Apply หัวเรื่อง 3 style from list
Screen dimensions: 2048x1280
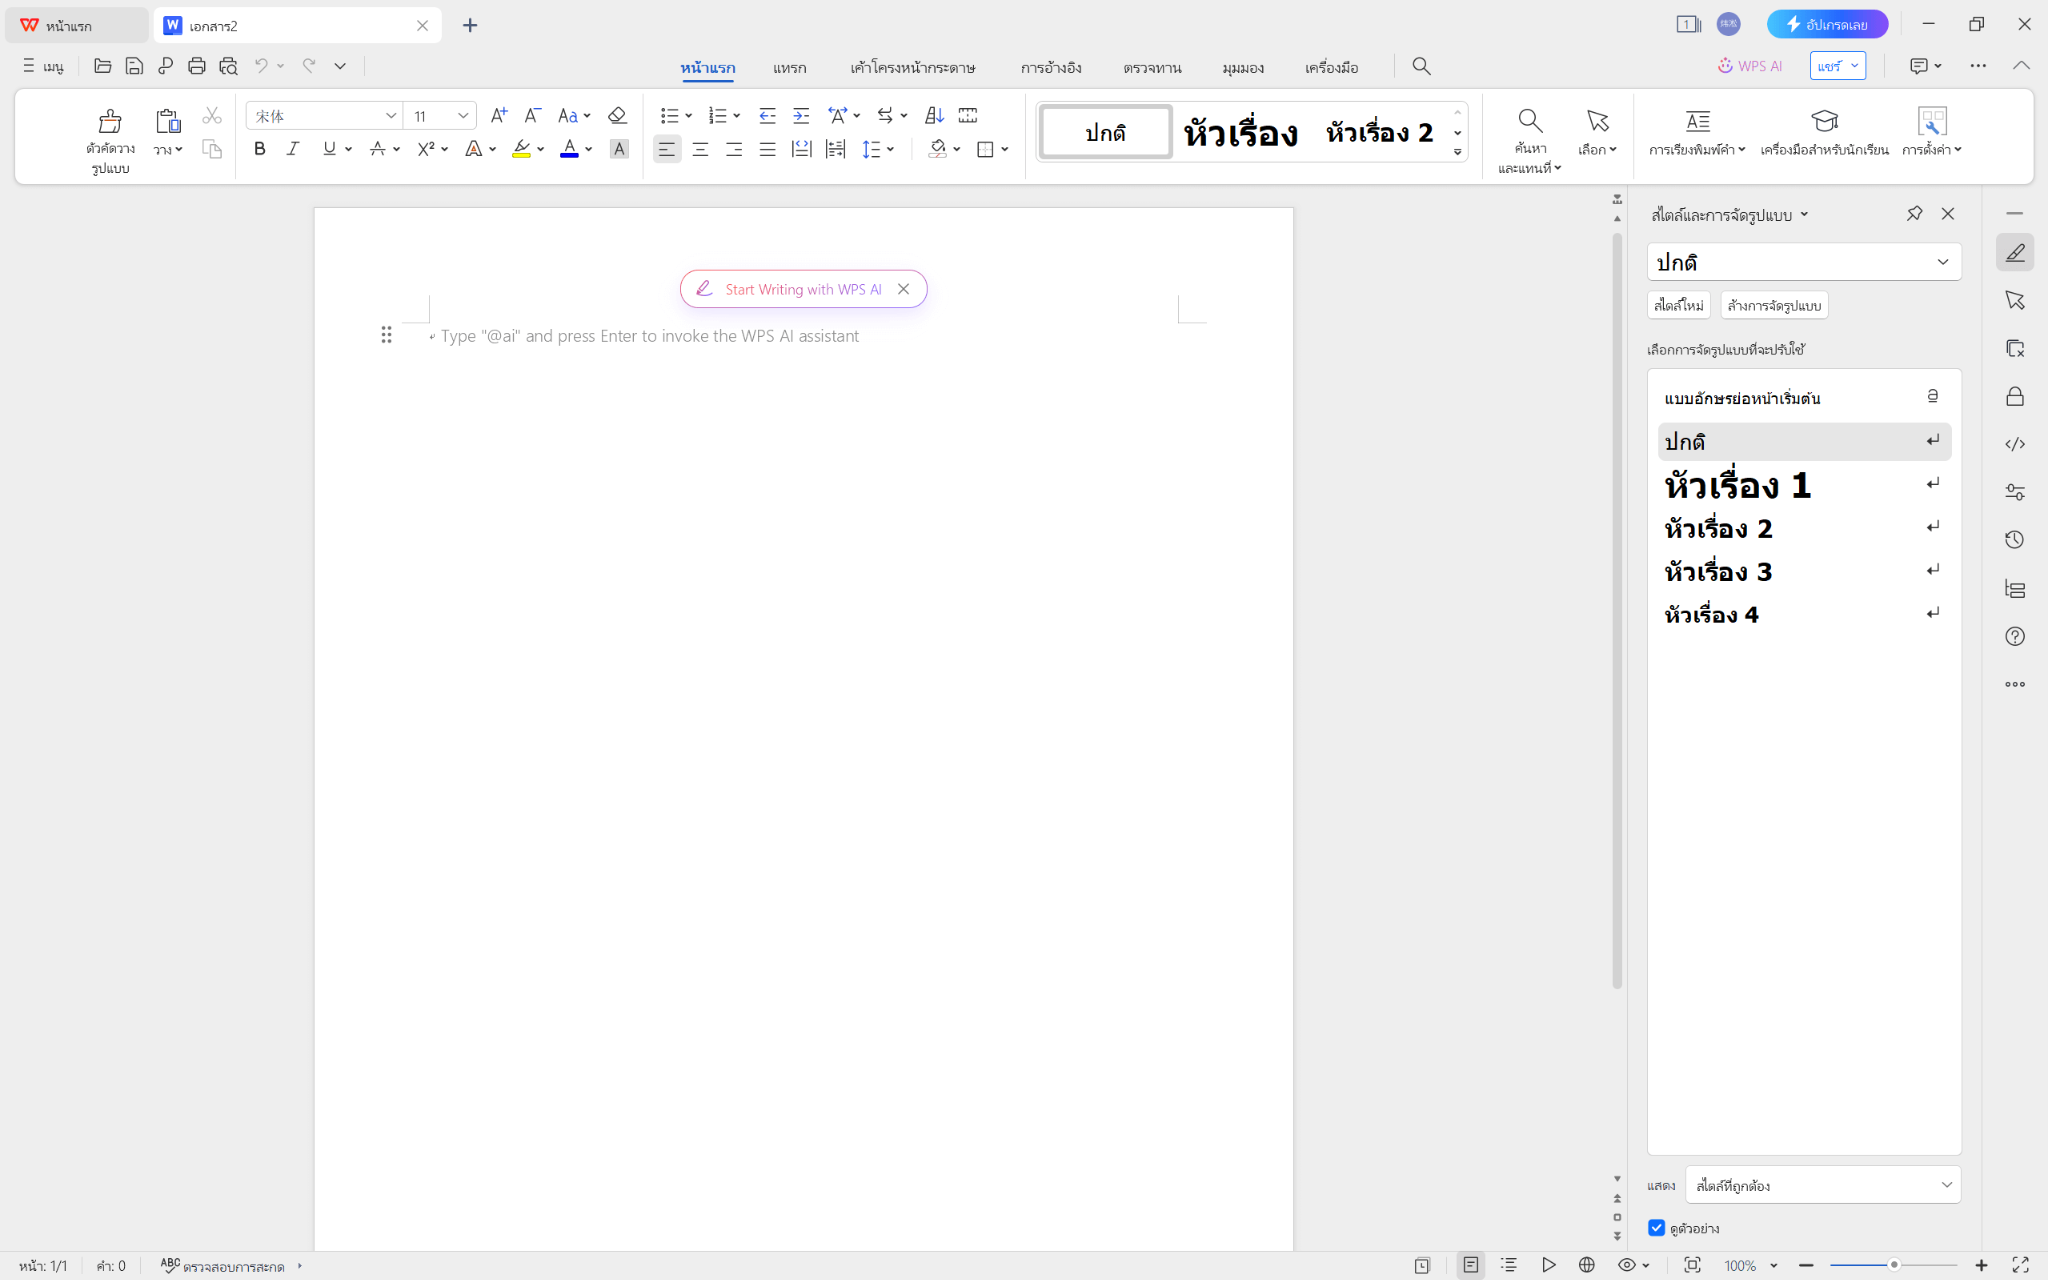(1718, 572)
